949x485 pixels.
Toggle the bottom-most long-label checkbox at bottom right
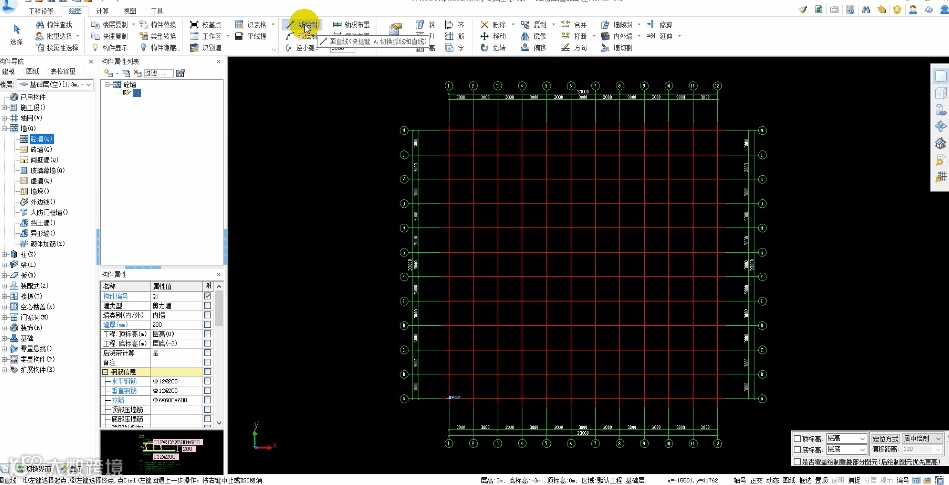pos(797,461)
